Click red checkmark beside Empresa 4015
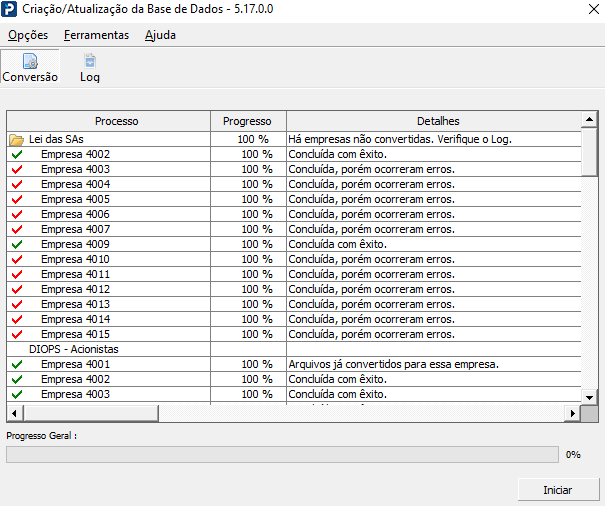Image resolution: width=605 pixels, height=506 pixels. point(17,334)
